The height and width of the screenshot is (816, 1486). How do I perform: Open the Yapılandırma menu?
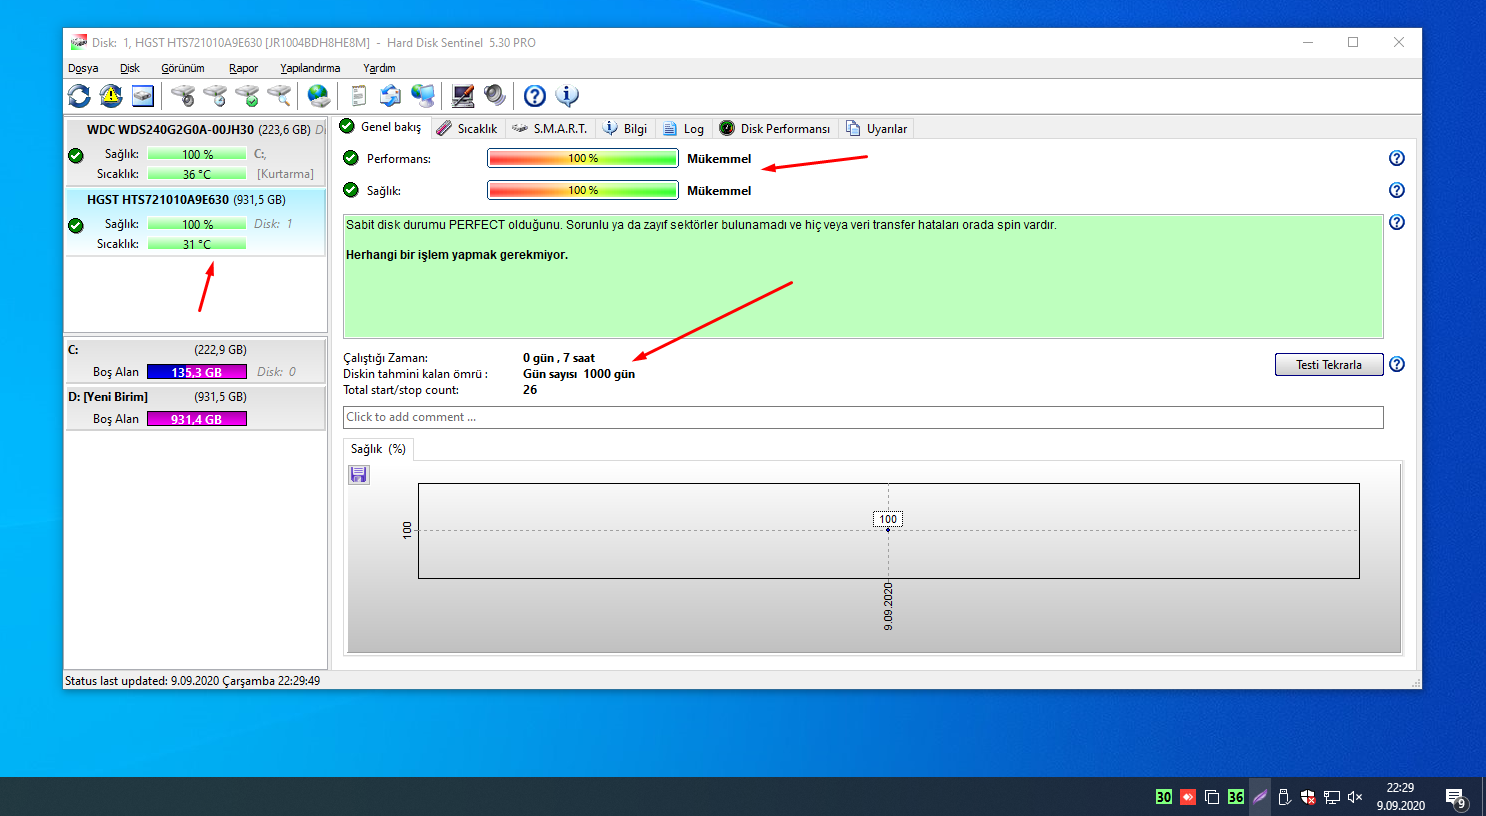tap(310, 68)
